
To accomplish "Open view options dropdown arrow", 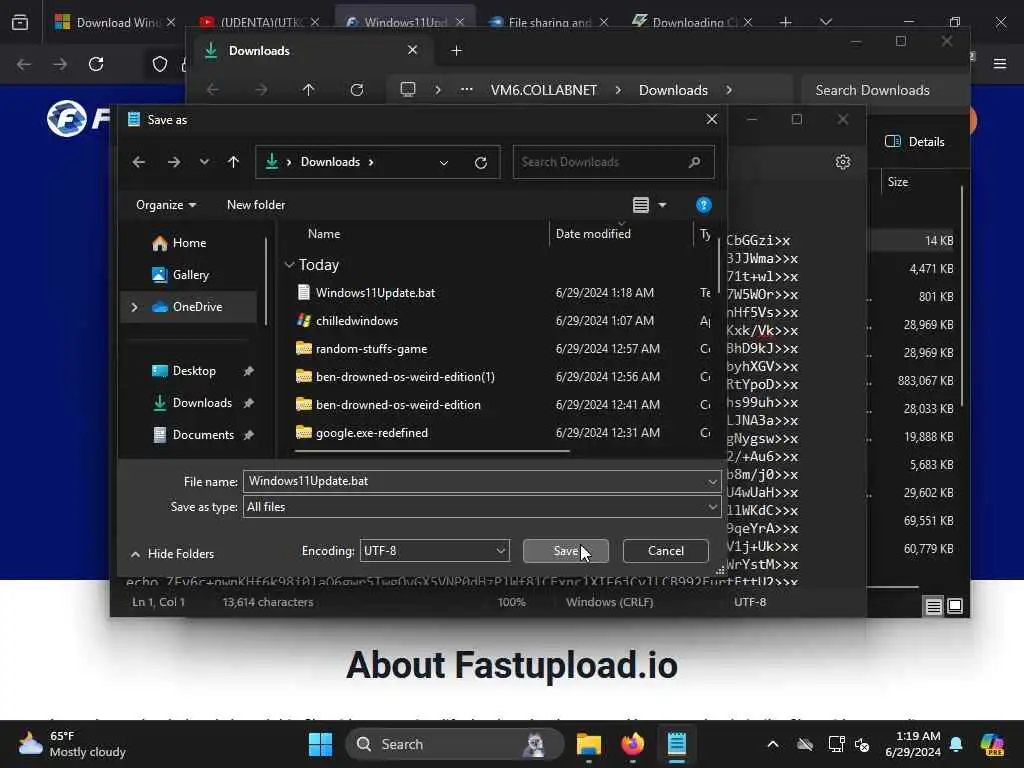I will (x=662, y=205).
